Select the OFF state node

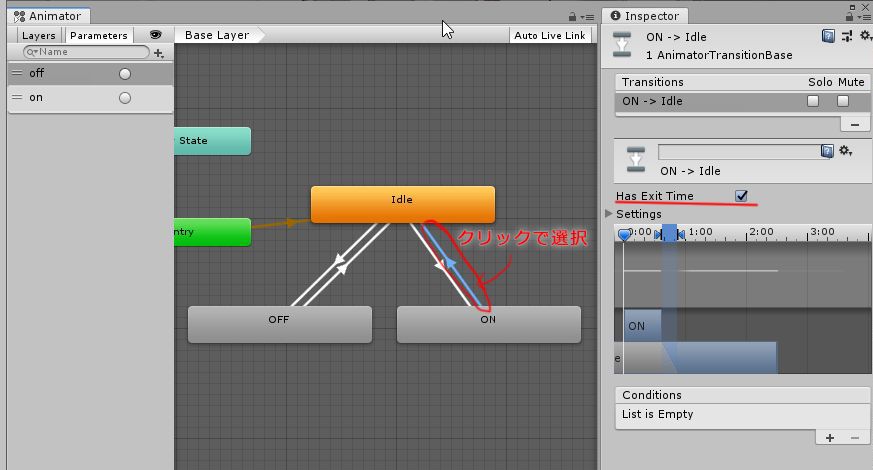(279, 324)
